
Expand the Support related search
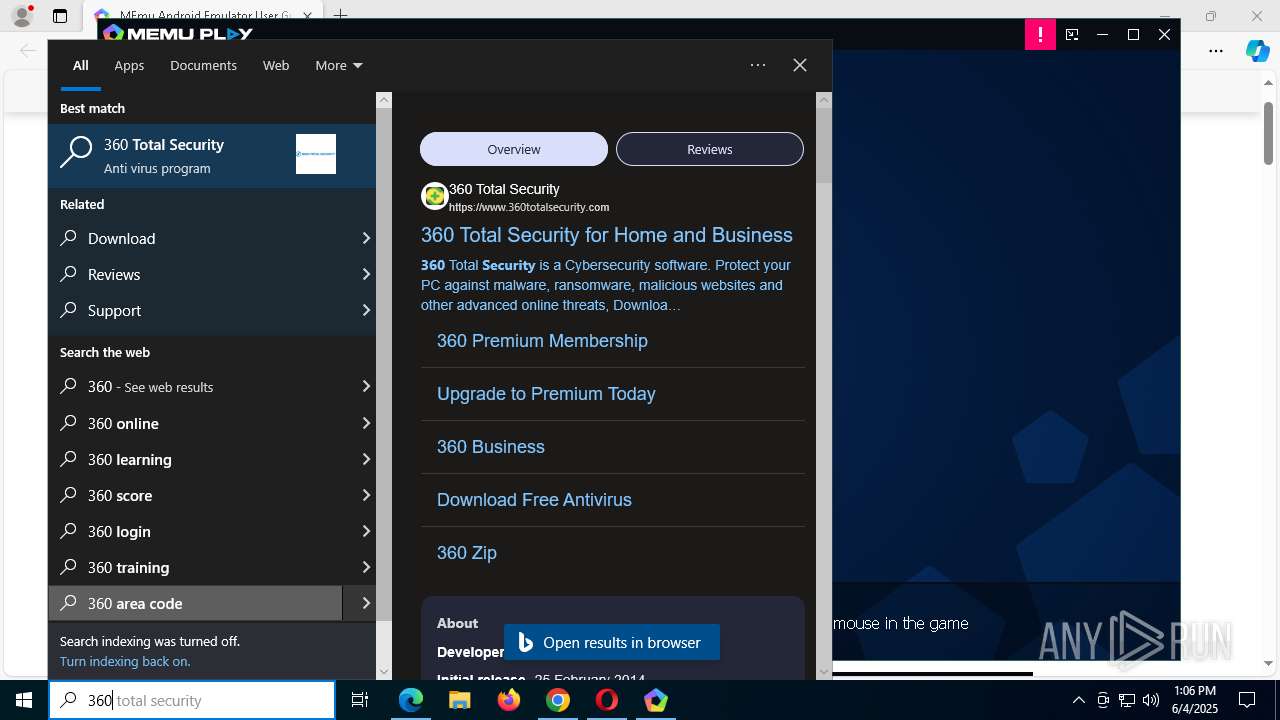click(366, 310)
